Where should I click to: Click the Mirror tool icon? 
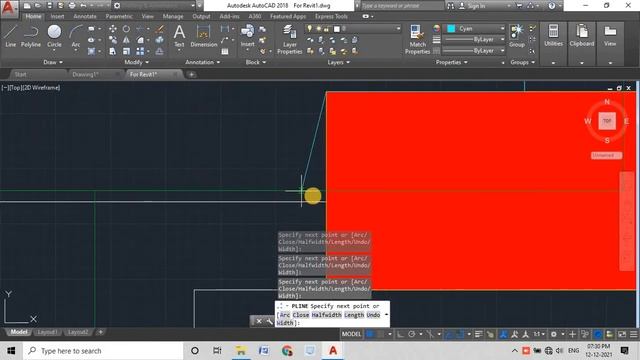127,40
